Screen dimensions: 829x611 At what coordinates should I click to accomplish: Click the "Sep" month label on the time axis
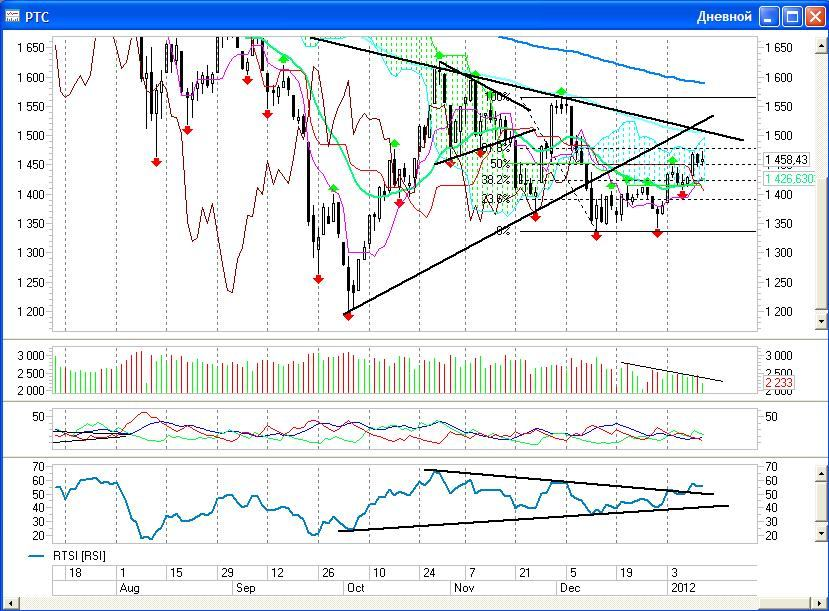[245, 588]
